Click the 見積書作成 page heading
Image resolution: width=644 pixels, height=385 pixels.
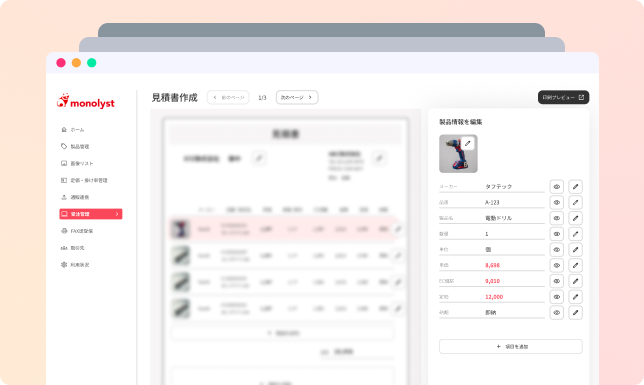175,97
